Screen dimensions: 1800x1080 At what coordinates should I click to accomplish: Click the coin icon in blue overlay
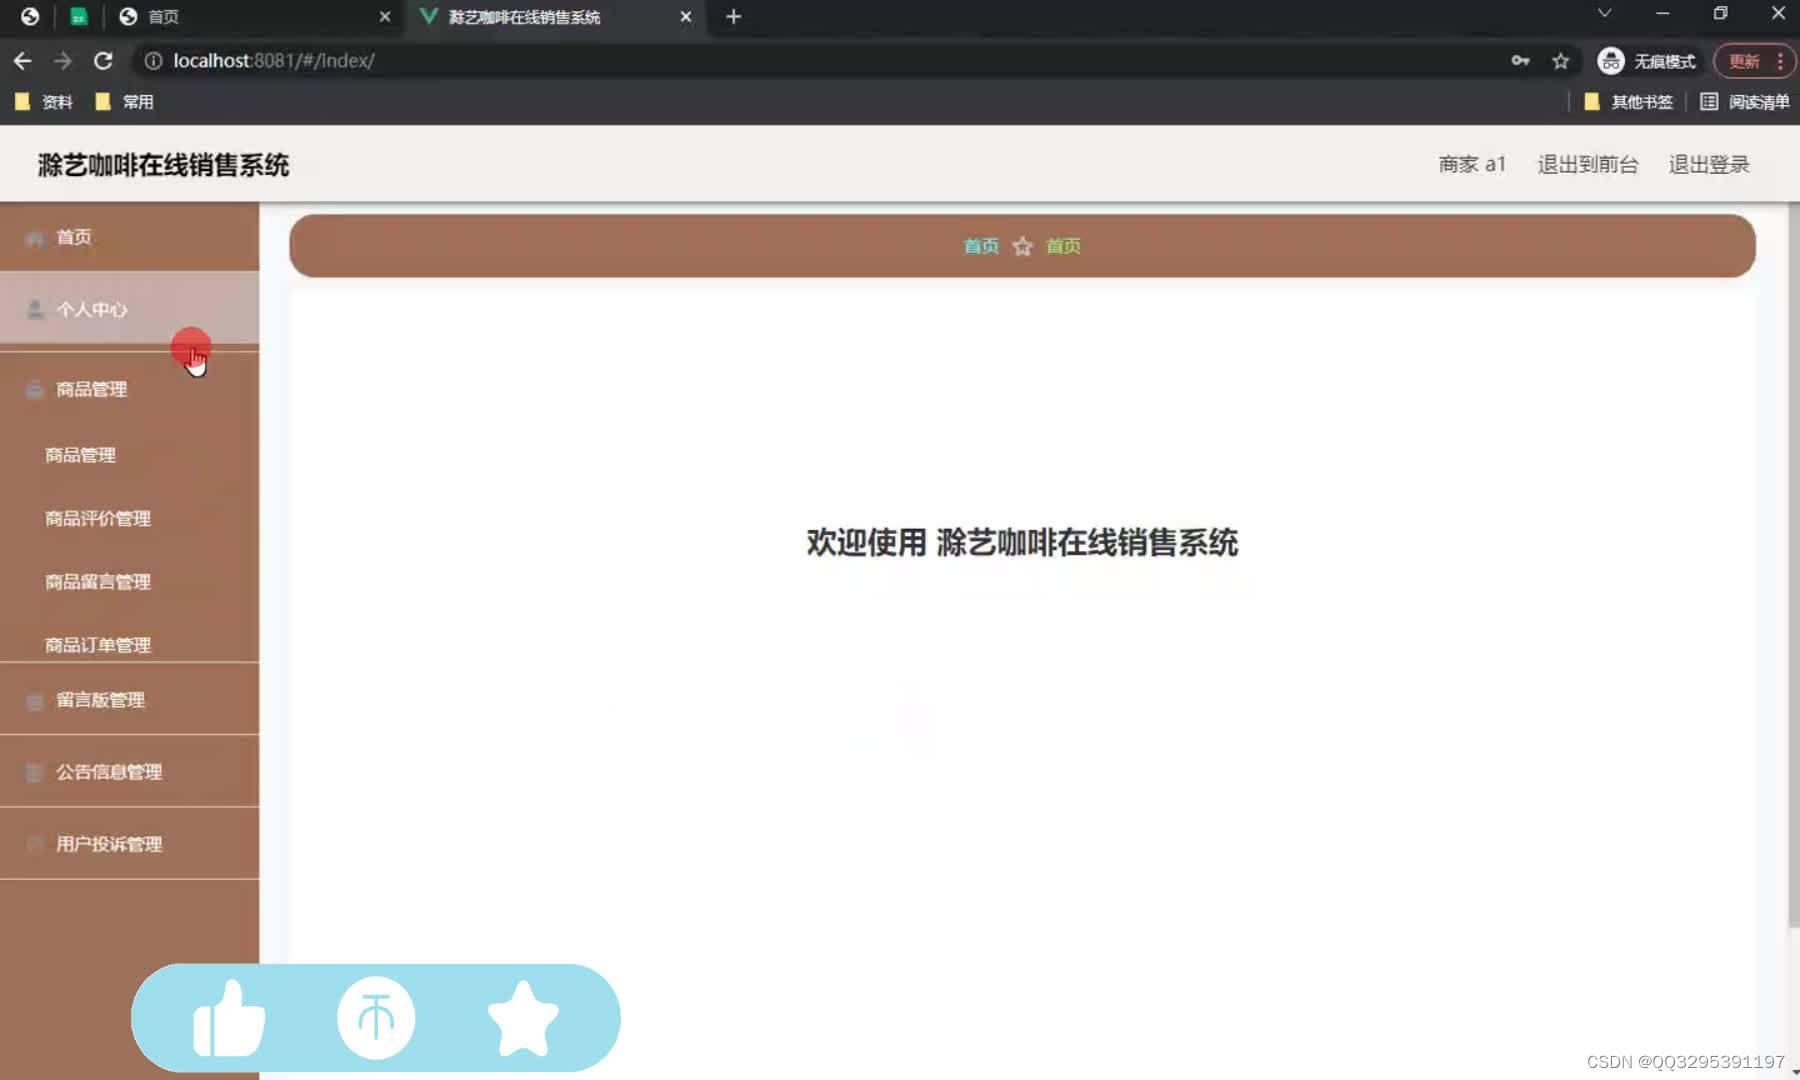(x=376, y=1018)
